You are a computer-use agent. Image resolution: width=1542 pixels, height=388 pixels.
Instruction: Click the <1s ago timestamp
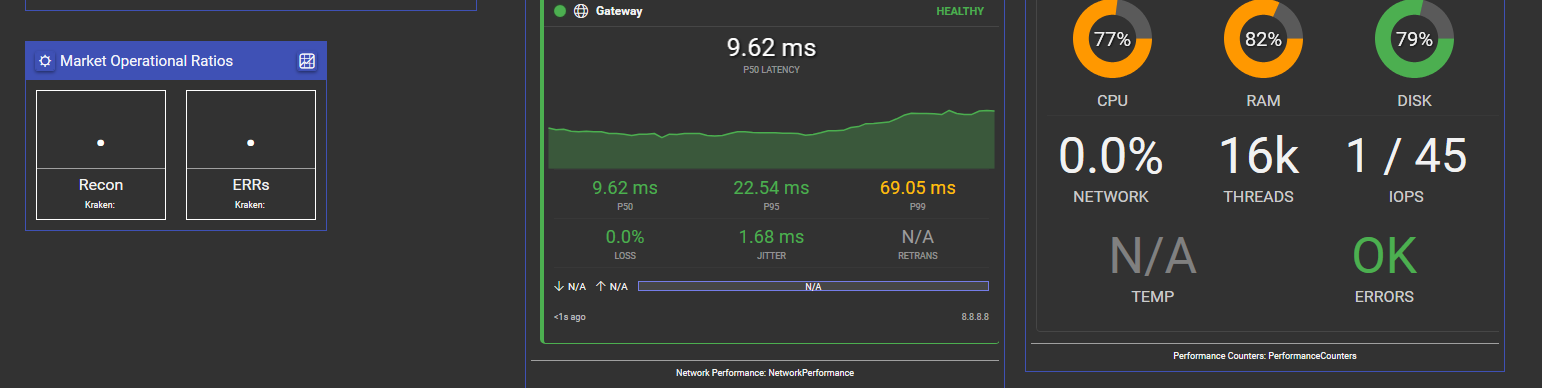tap(570, 317)
